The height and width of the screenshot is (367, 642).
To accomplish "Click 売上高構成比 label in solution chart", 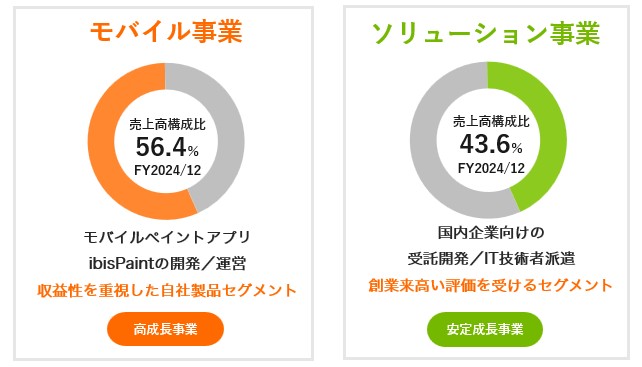I will pyautogui.click(x=491, y=121).
